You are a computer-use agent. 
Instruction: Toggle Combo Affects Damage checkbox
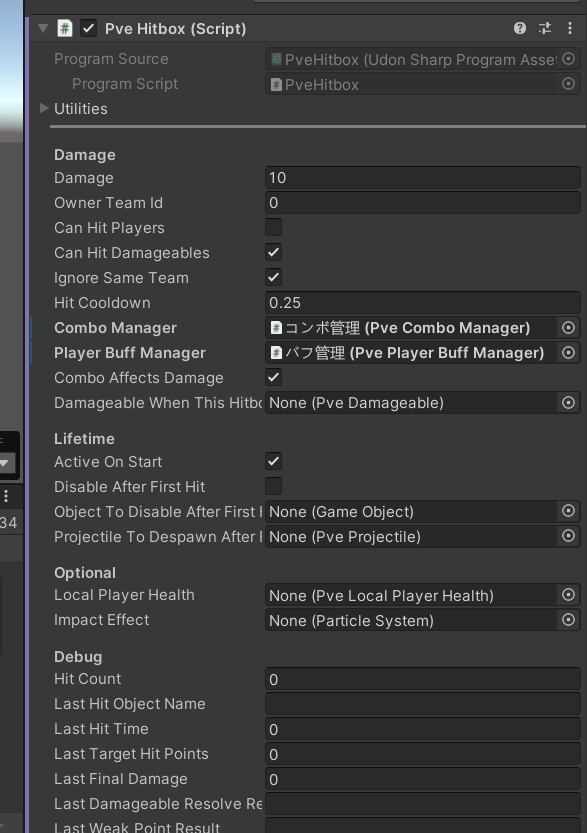pos(274,378)
